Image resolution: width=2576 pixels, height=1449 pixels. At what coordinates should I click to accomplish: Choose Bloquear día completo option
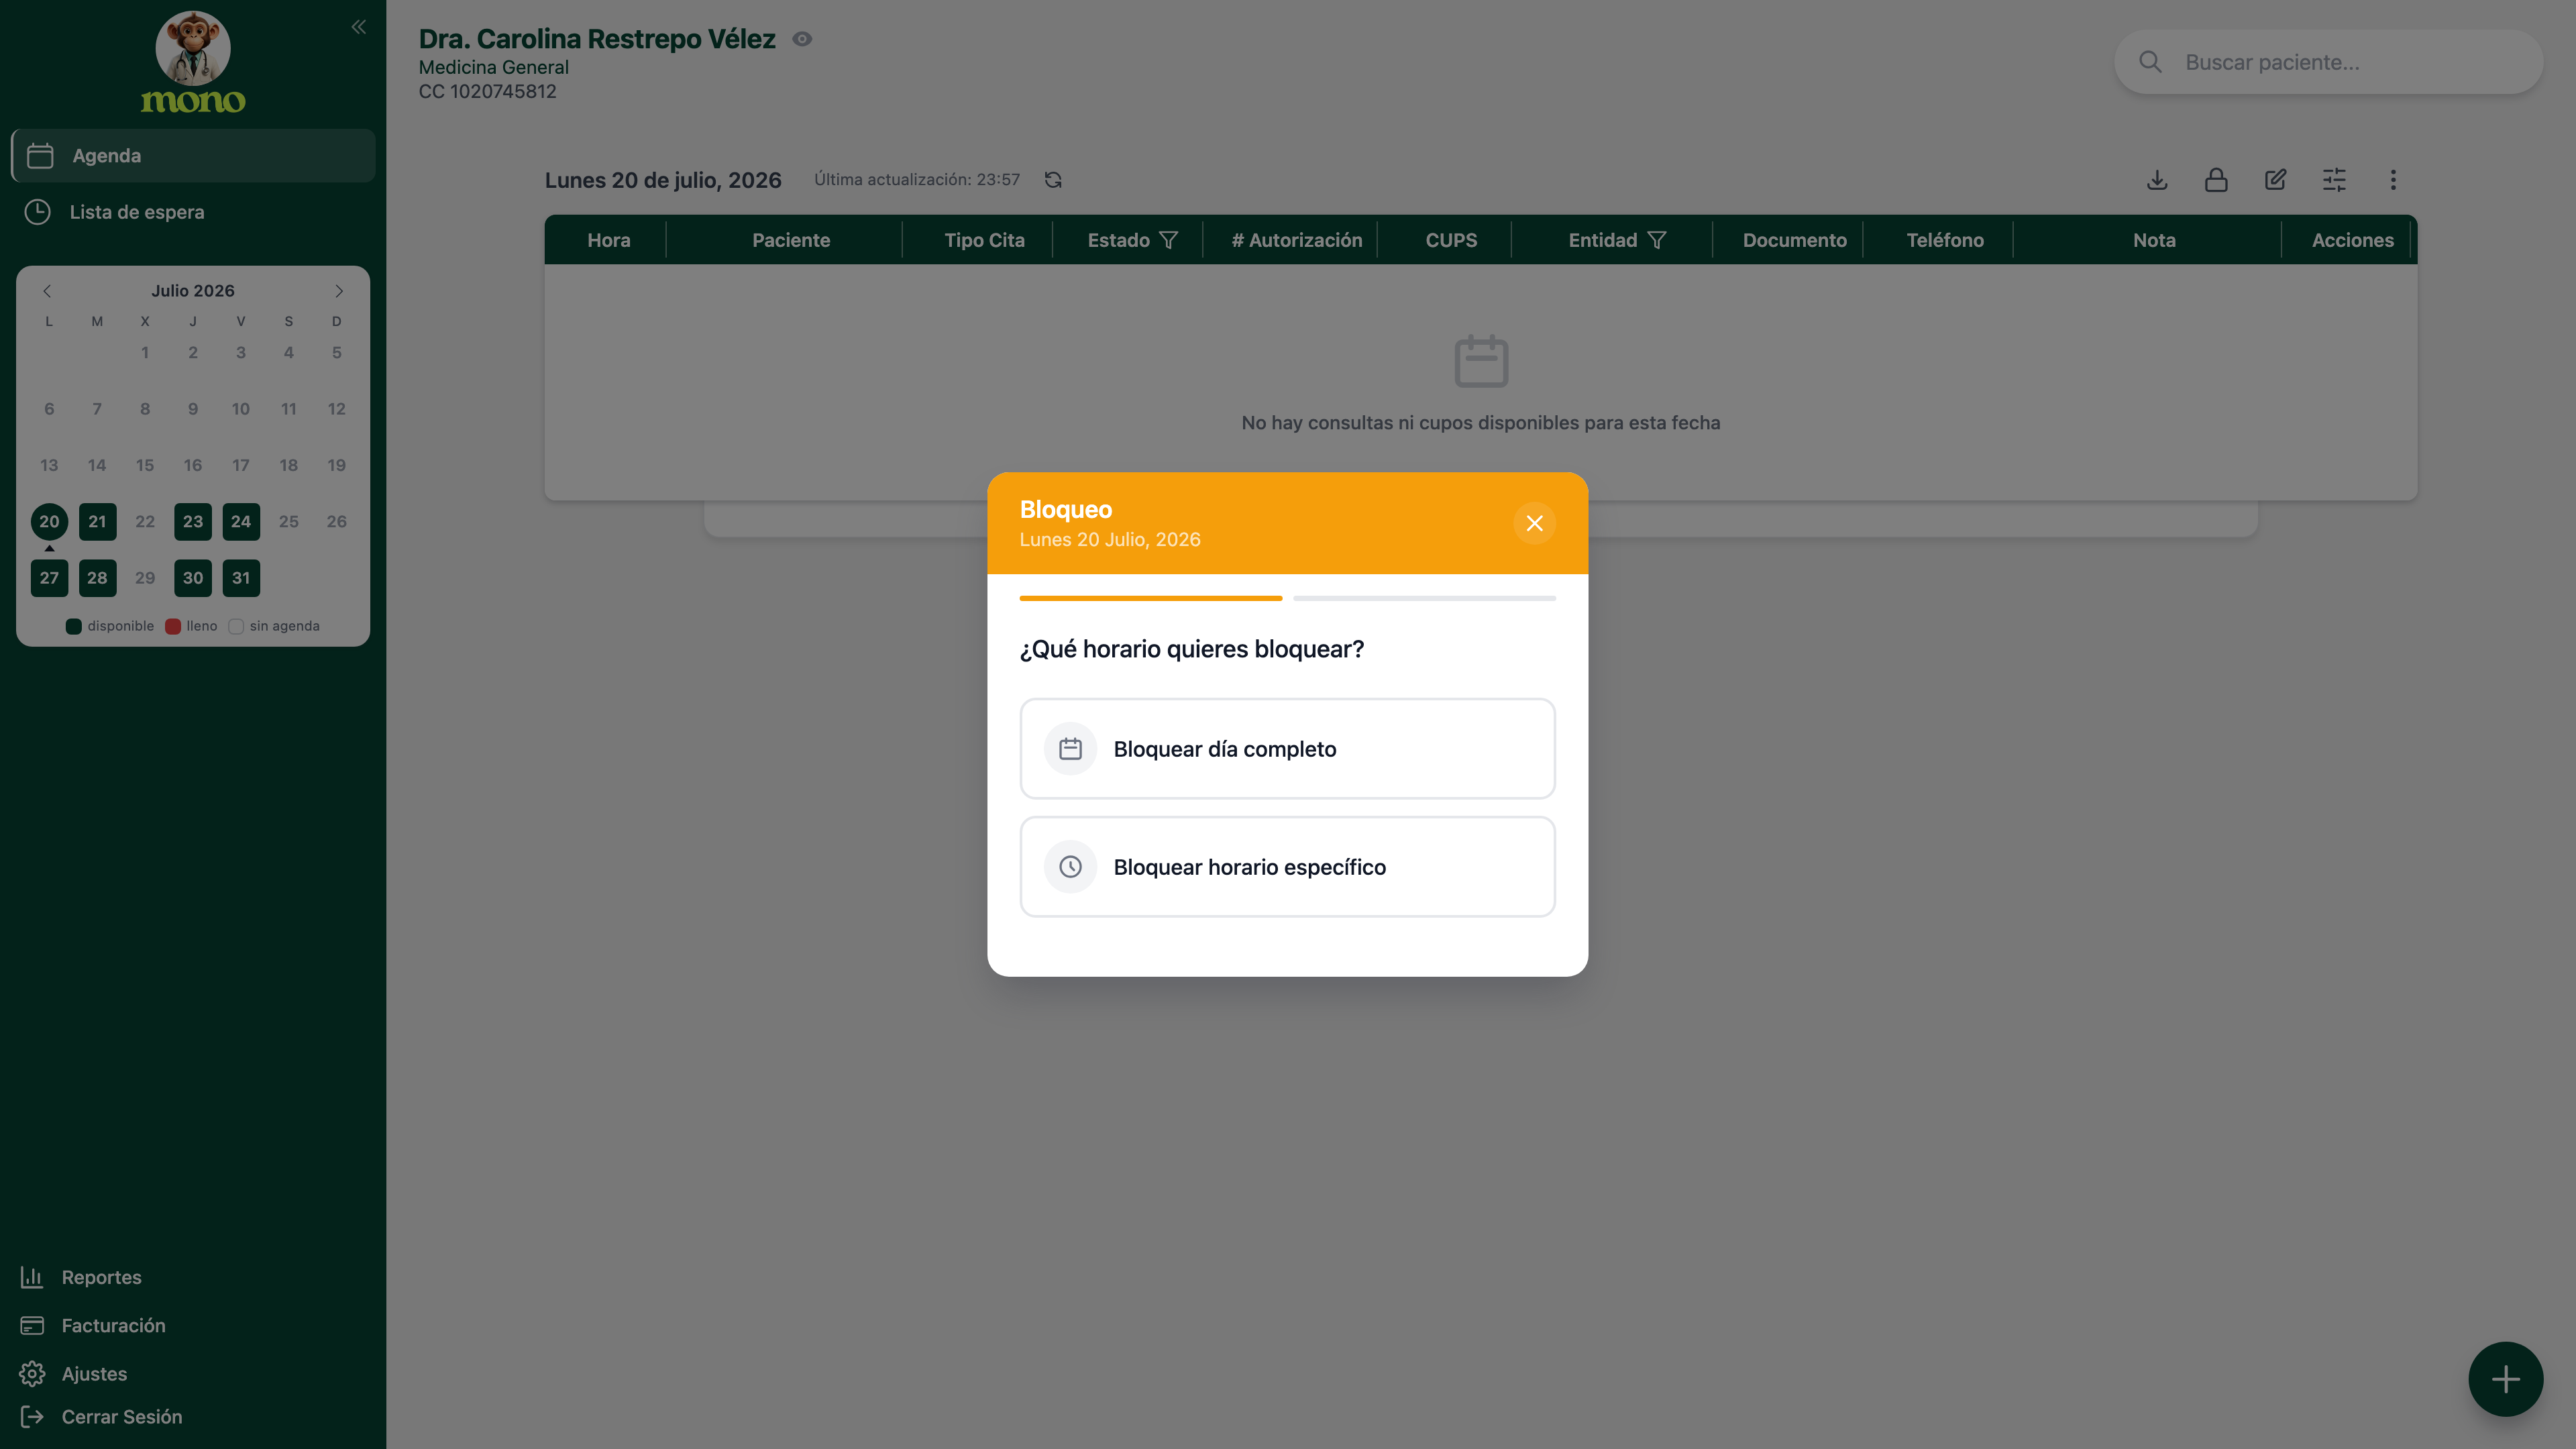click(1287, 749)
